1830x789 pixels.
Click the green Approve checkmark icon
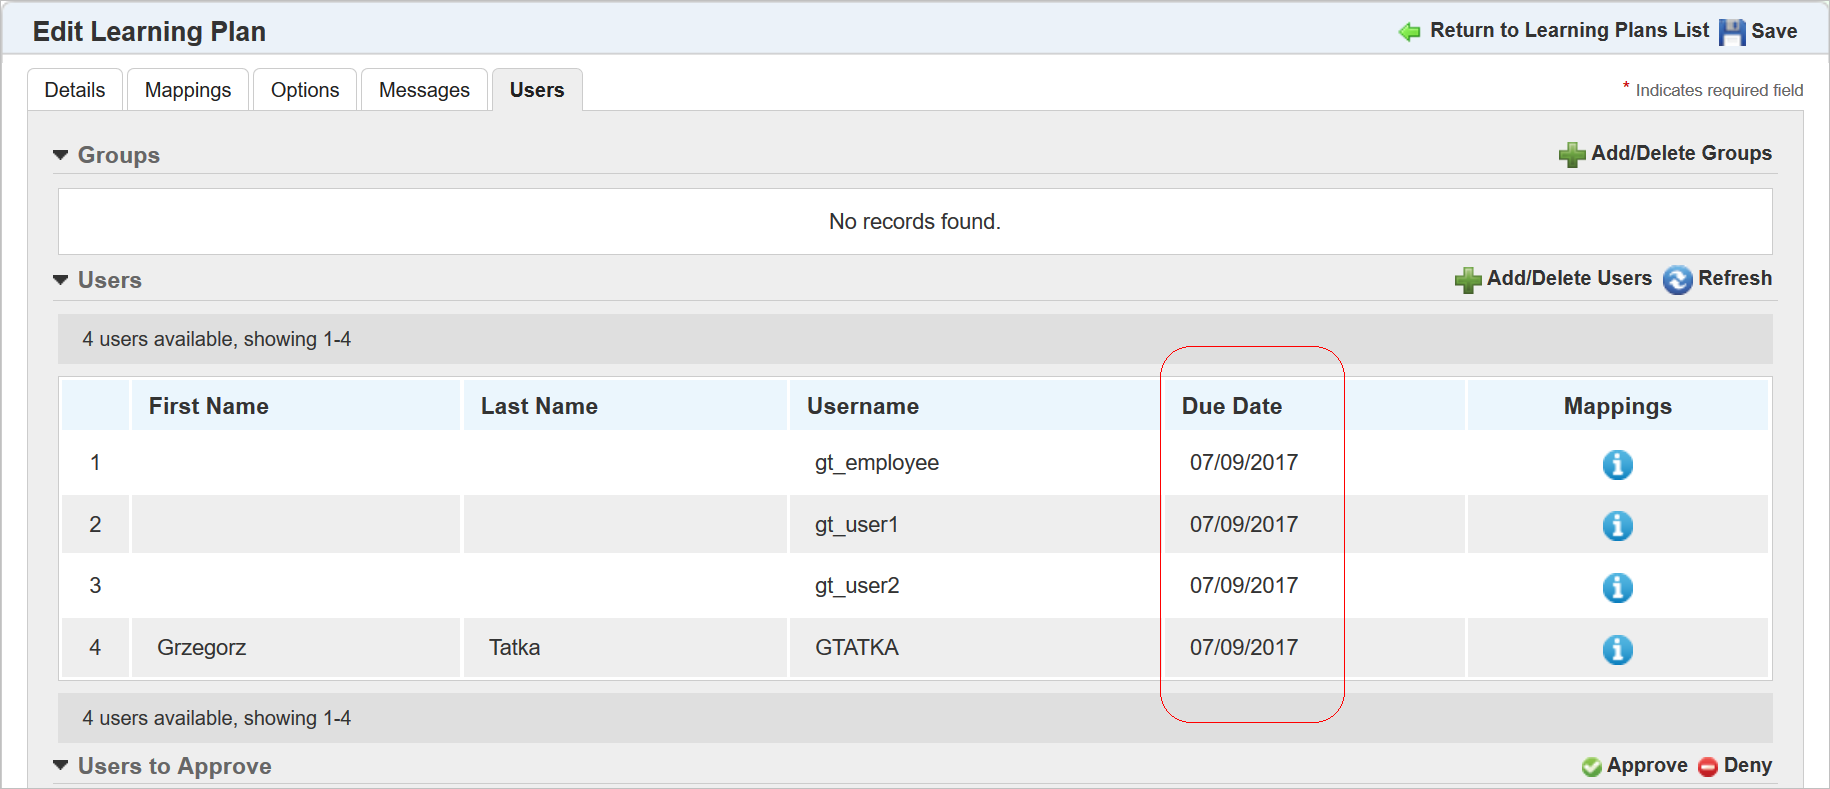1591,767
